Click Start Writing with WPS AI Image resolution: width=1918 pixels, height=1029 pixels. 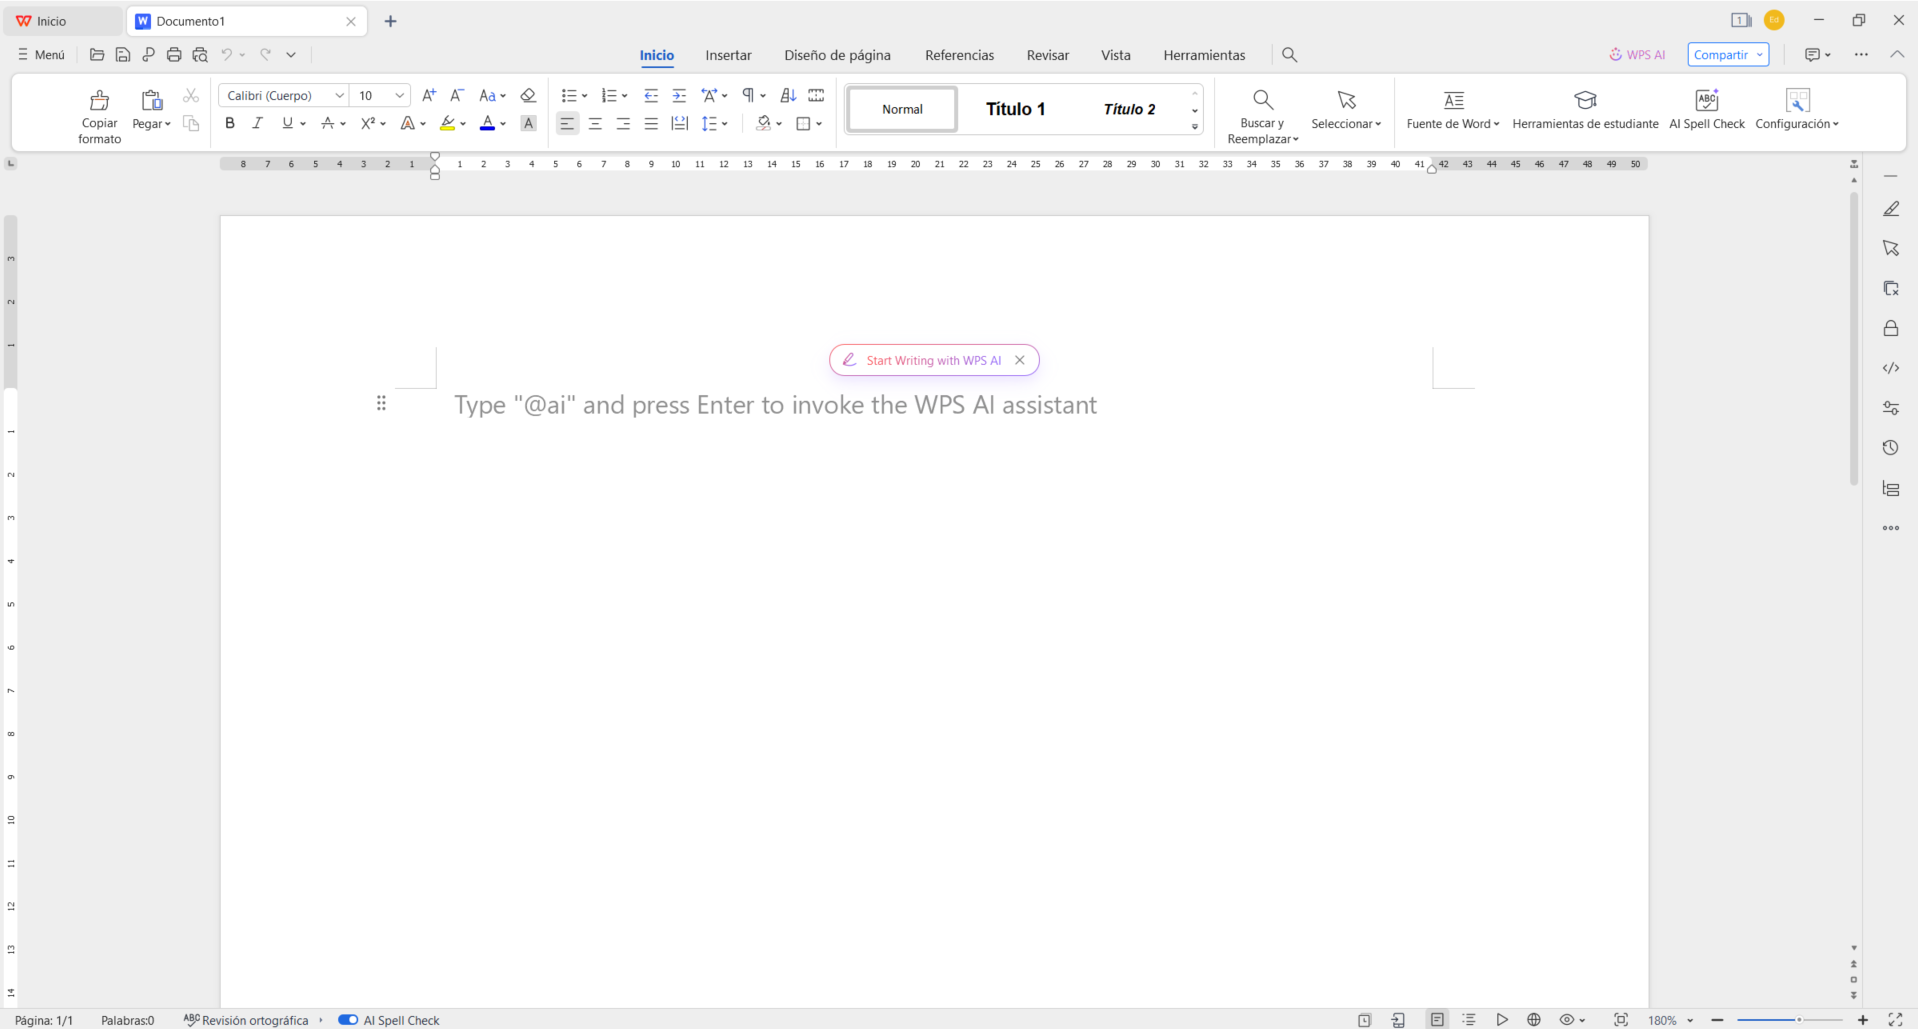click(x=932, y=361)
